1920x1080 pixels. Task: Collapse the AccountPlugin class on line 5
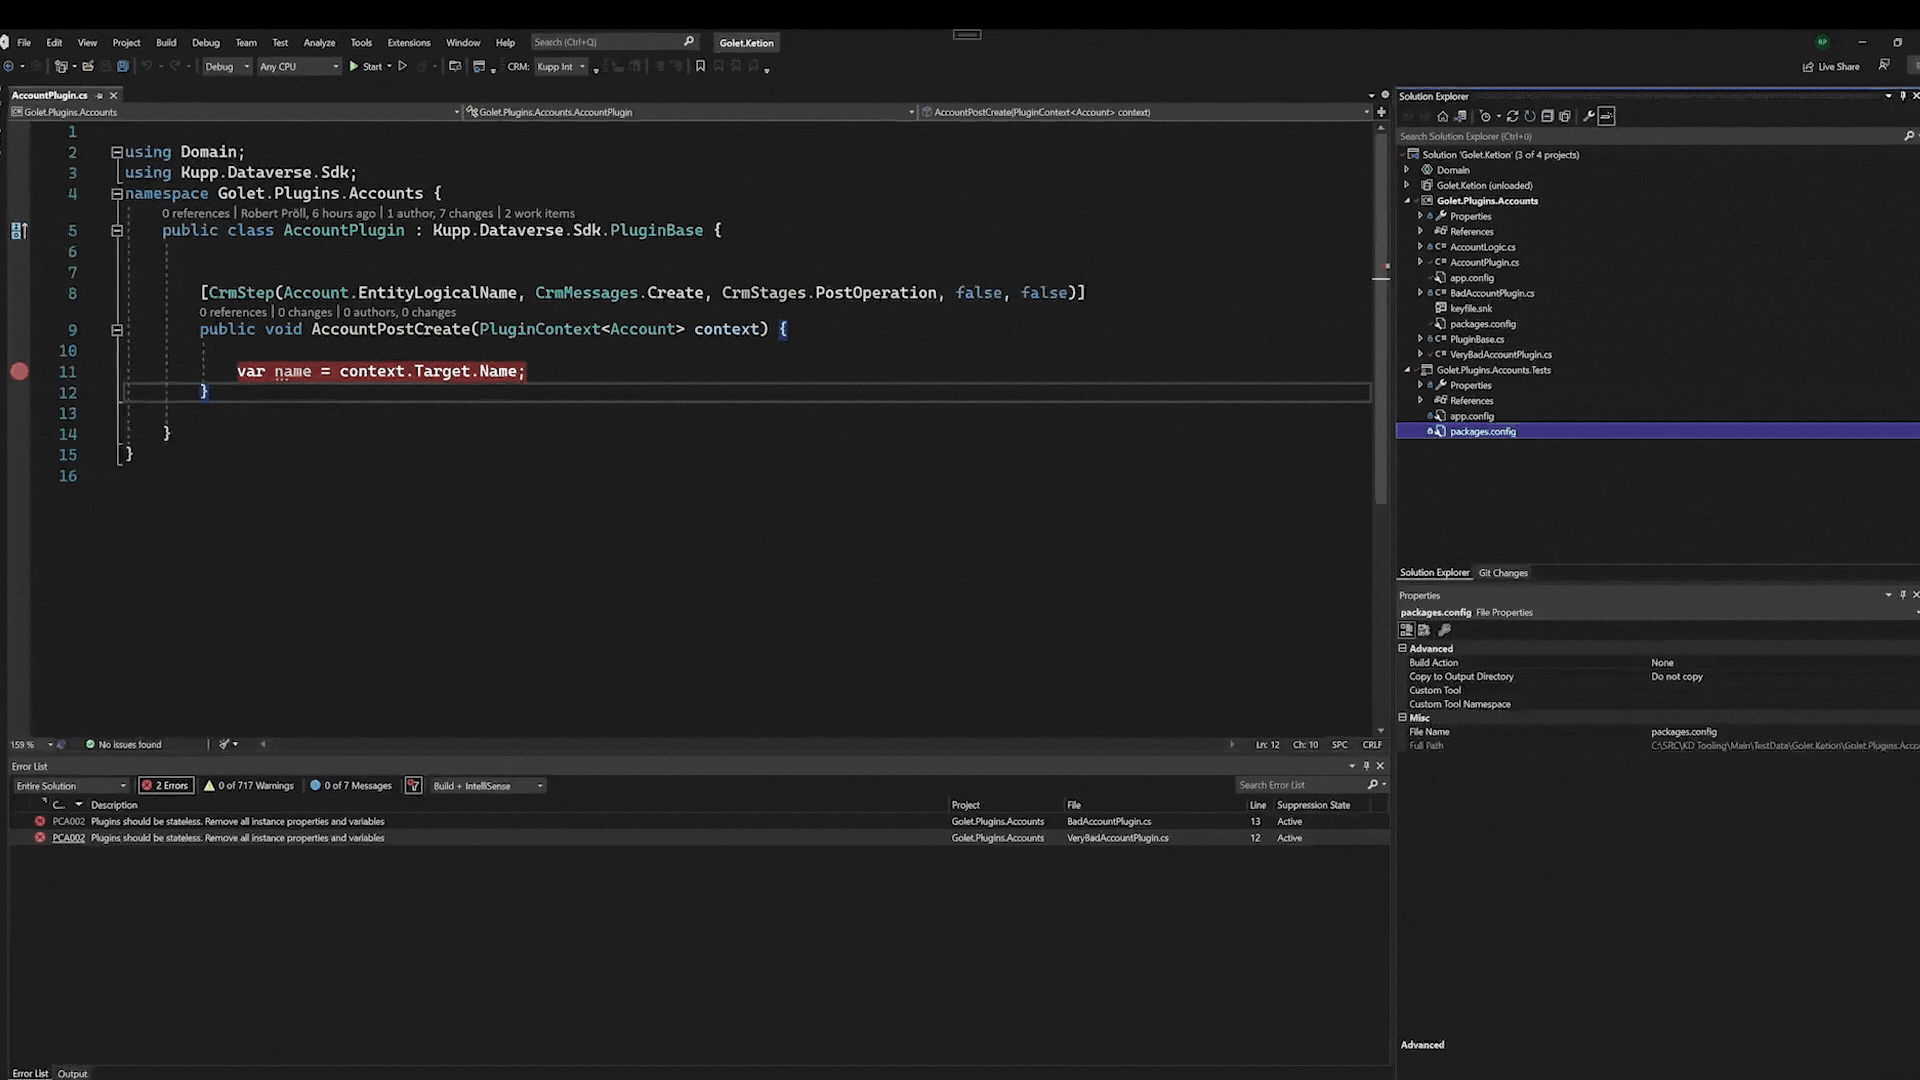117,231
